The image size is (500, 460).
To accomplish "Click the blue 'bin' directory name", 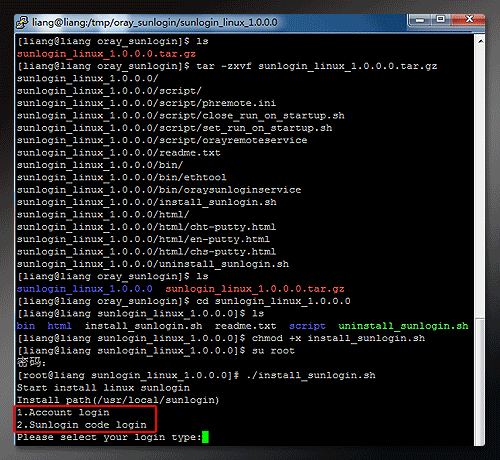I will 26,326.
